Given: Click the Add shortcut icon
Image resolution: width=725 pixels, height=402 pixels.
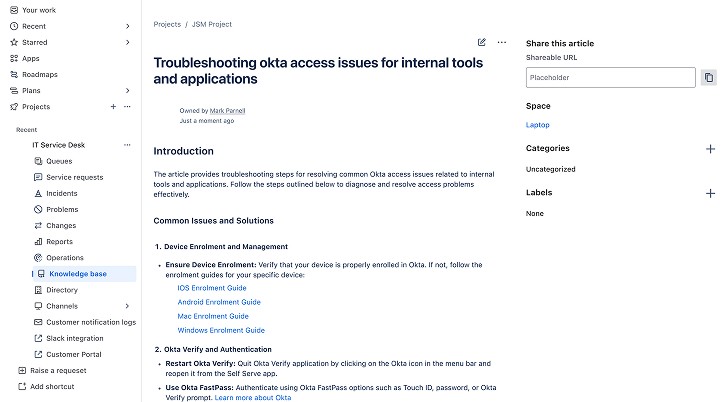Looking at the screenshot, I should tap(22, 386).
